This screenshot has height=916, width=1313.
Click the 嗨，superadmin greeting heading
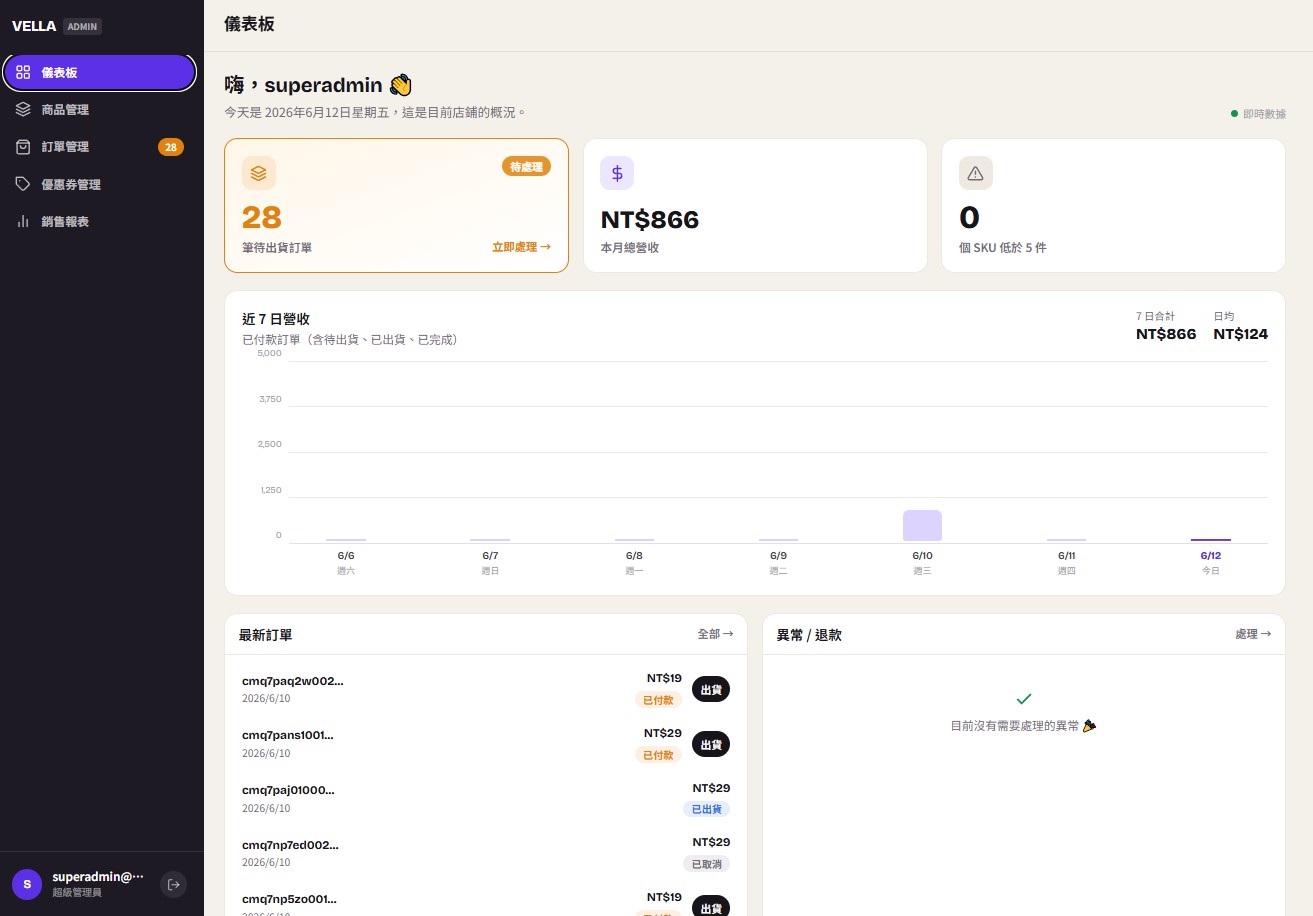(x=318, y=85)
